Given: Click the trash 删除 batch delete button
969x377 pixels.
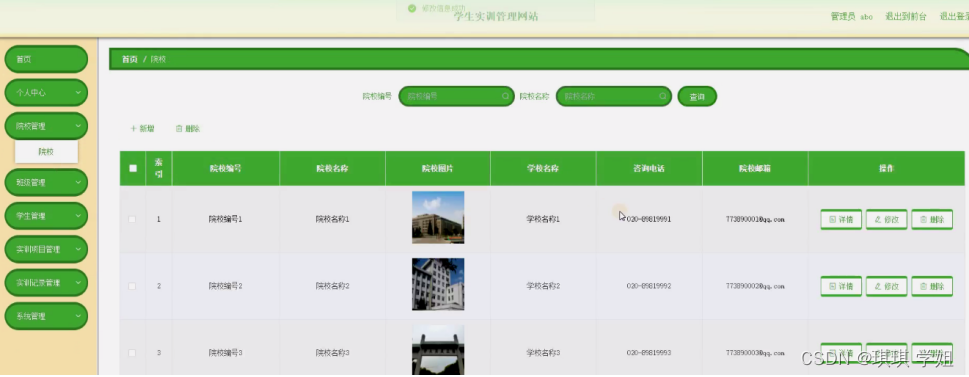Looking at the screenshot, I should [188, 129].
